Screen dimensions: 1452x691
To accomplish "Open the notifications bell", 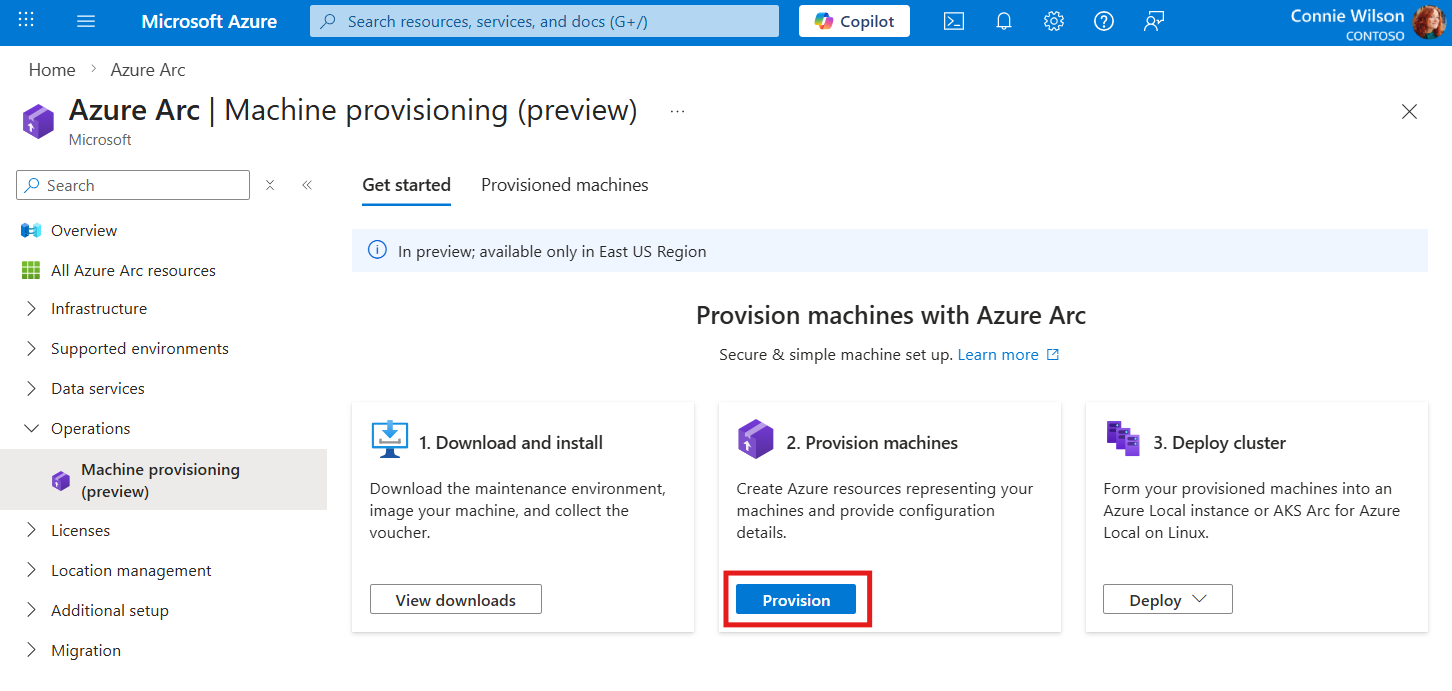I will click(1004, 21).
